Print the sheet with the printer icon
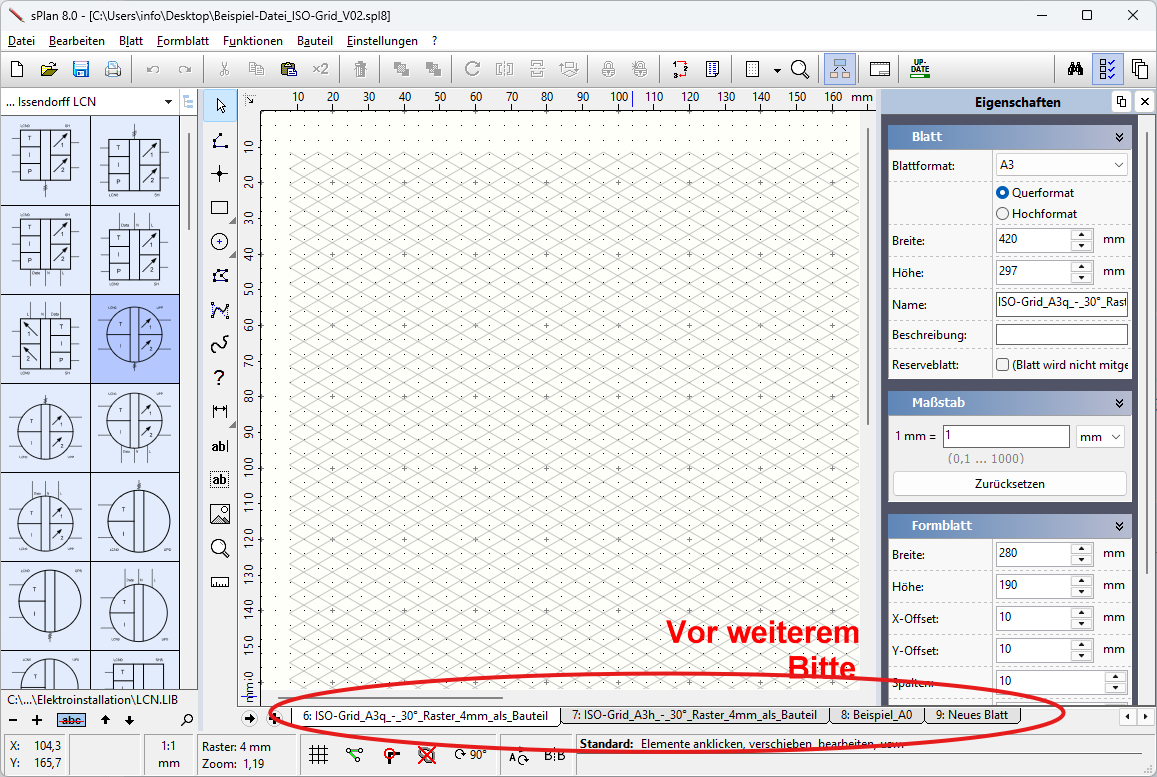This screenshot has width=1157, height=777. 112,69
